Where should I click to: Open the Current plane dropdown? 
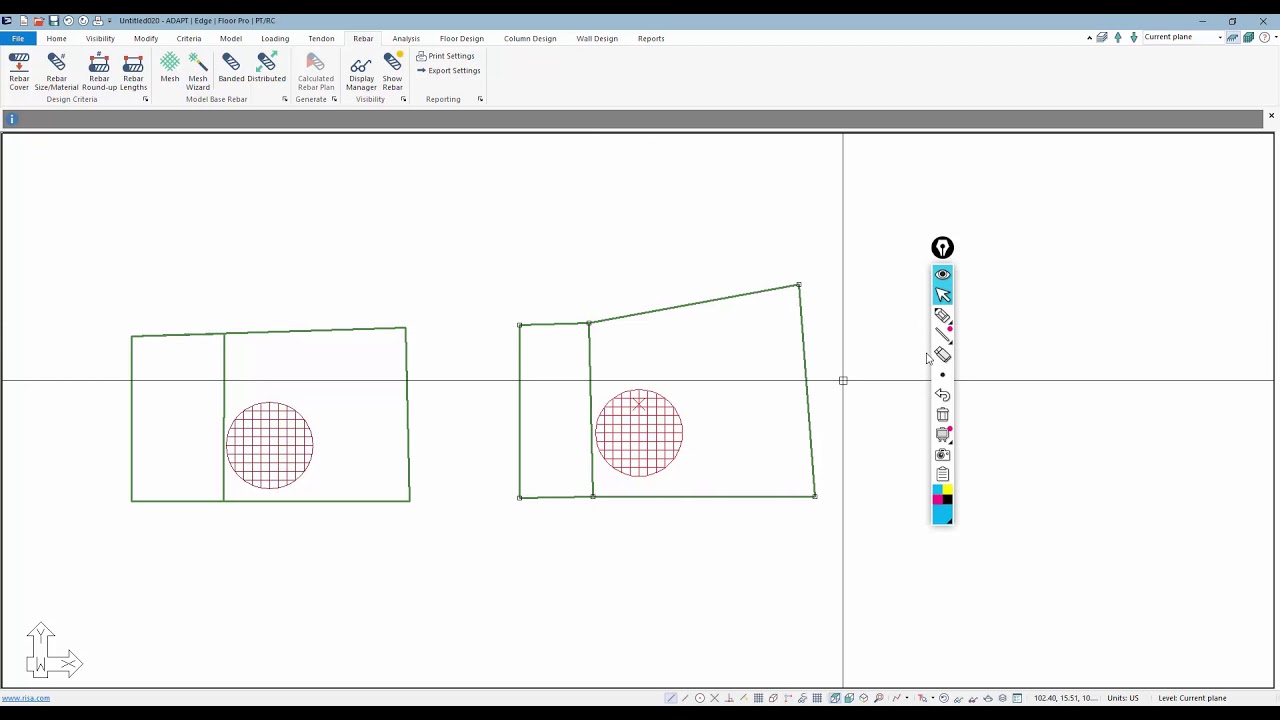(x=1183, y=37)
